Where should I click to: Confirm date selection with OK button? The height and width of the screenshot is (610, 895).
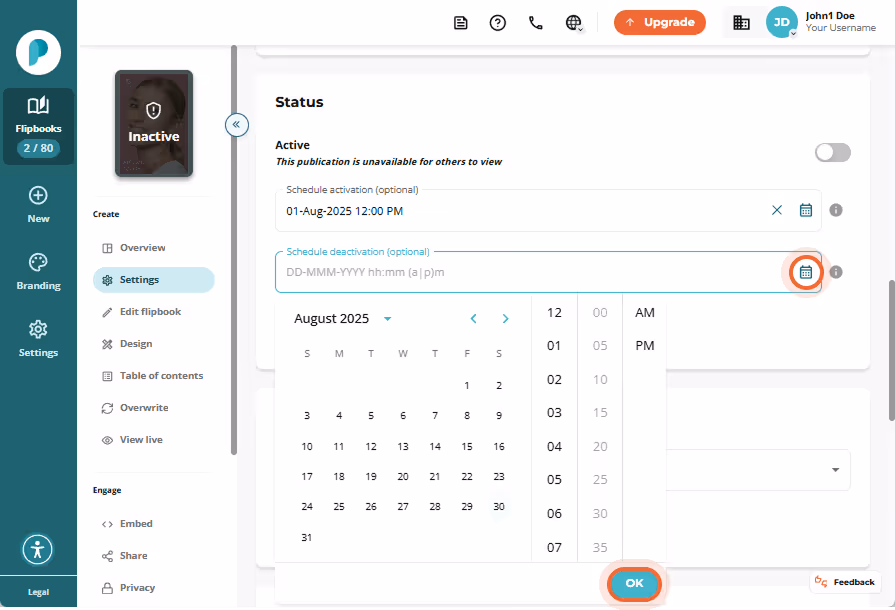(634, 583)
